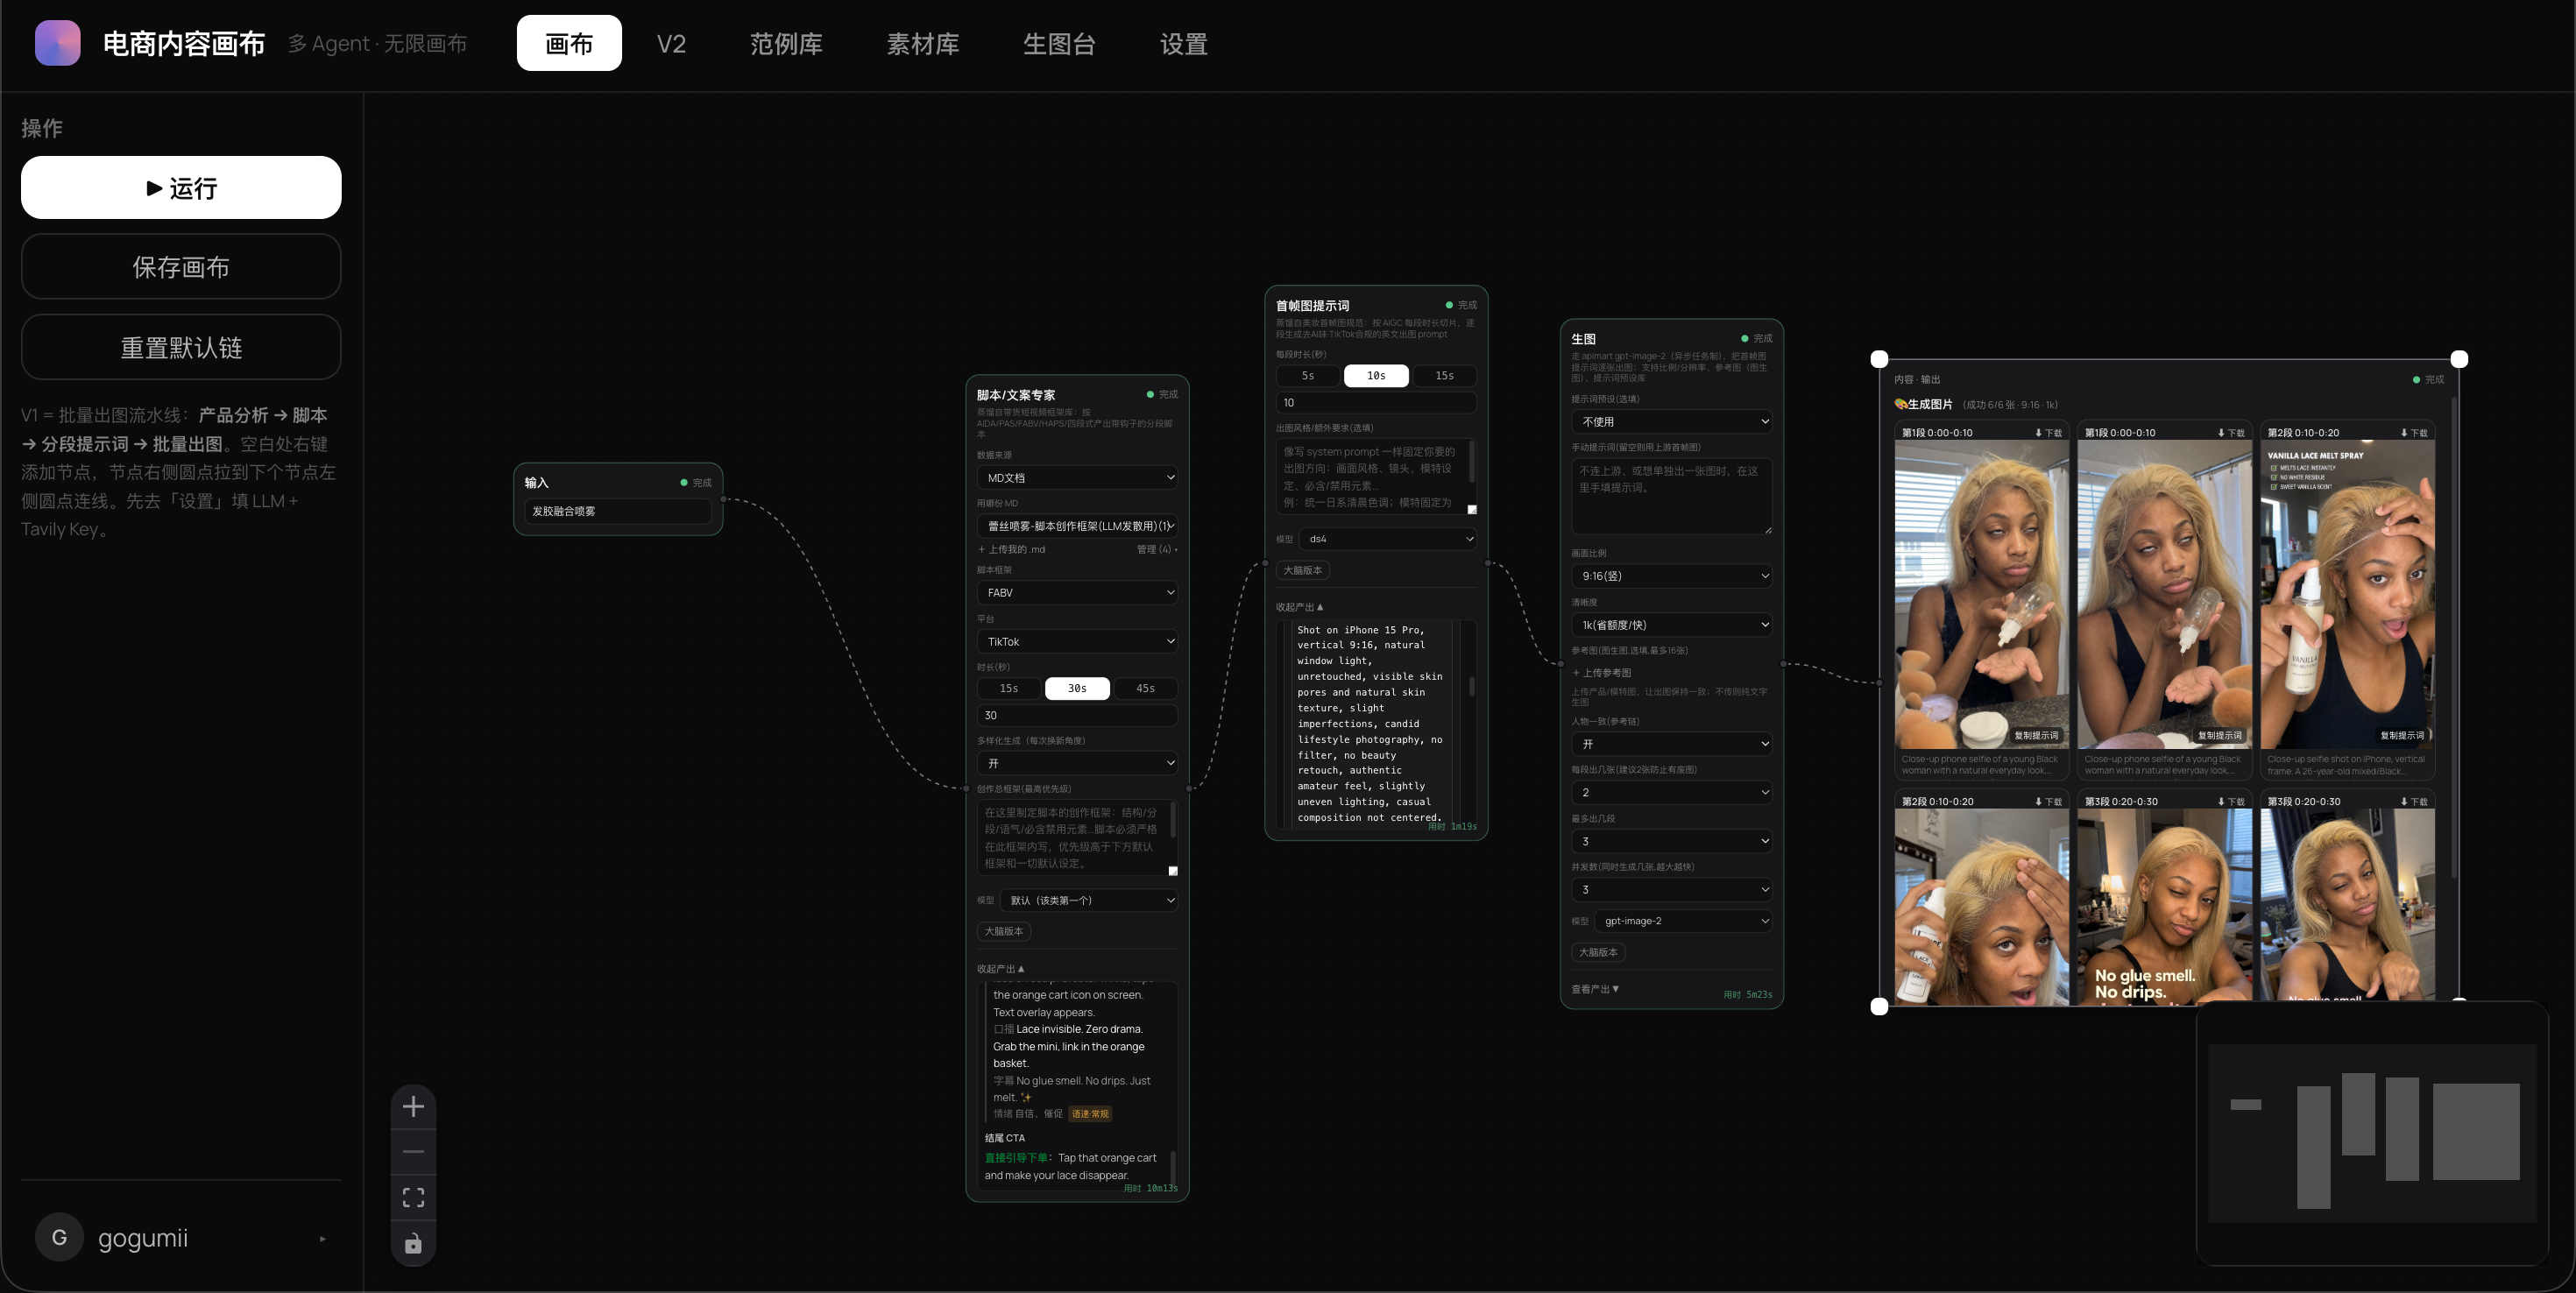Open the 数据来源 MD文档 dropdown
The width and height of the screenshot is (2576, 1293).
[1077, 477]
